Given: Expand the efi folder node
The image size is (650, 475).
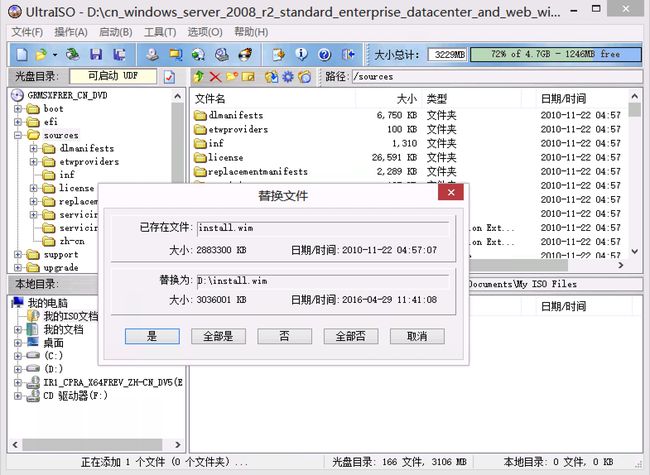Looking at the screenshot, I should coord(18,122).
